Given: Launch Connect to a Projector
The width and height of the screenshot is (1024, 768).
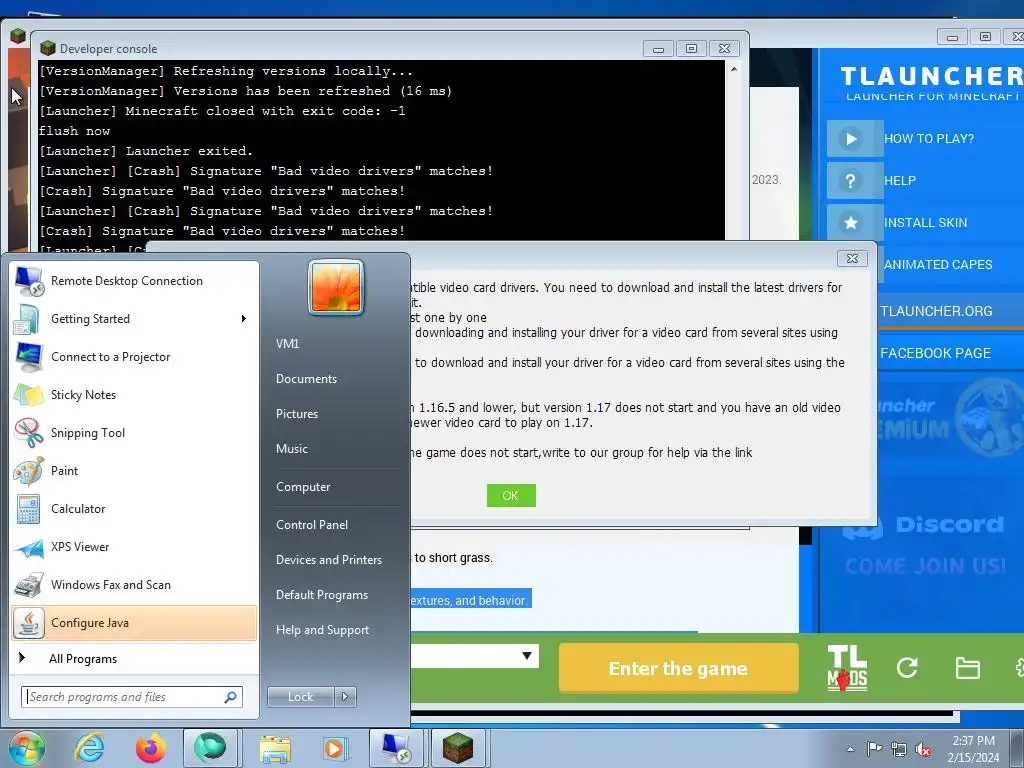Looking at the screenshot, I should 134,357.
